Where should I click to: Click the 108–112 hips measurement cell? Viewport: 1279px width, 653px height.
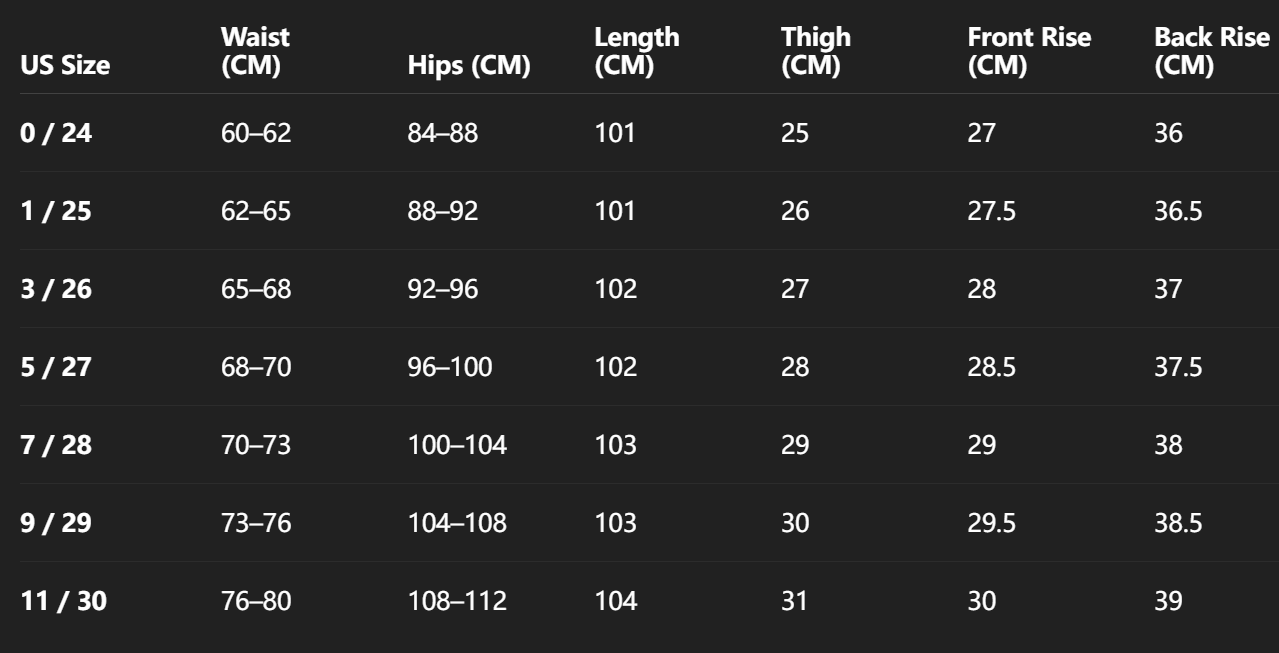[x=457, y=601]
